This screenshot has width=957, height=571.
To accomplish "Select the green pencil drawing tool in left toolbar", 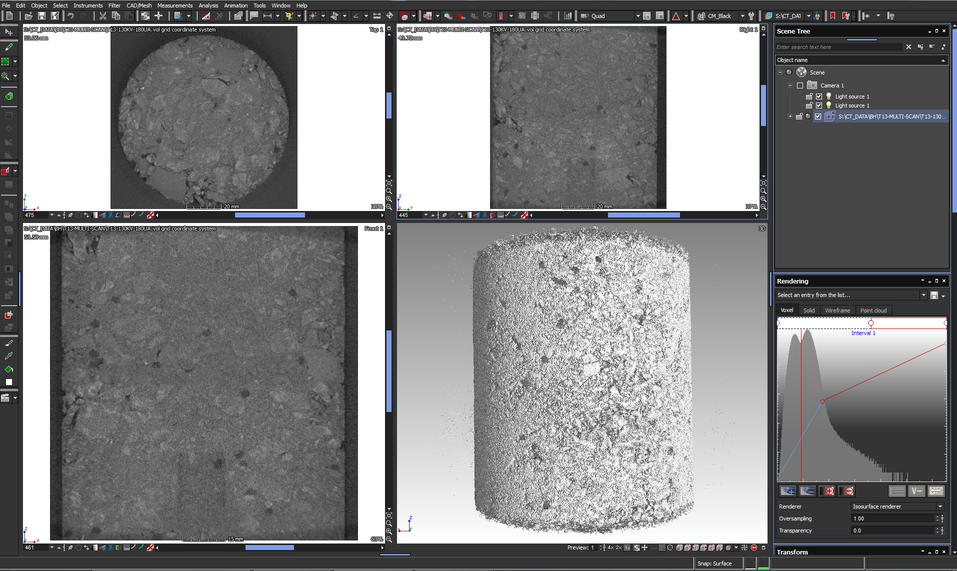I will pos(9,46).
